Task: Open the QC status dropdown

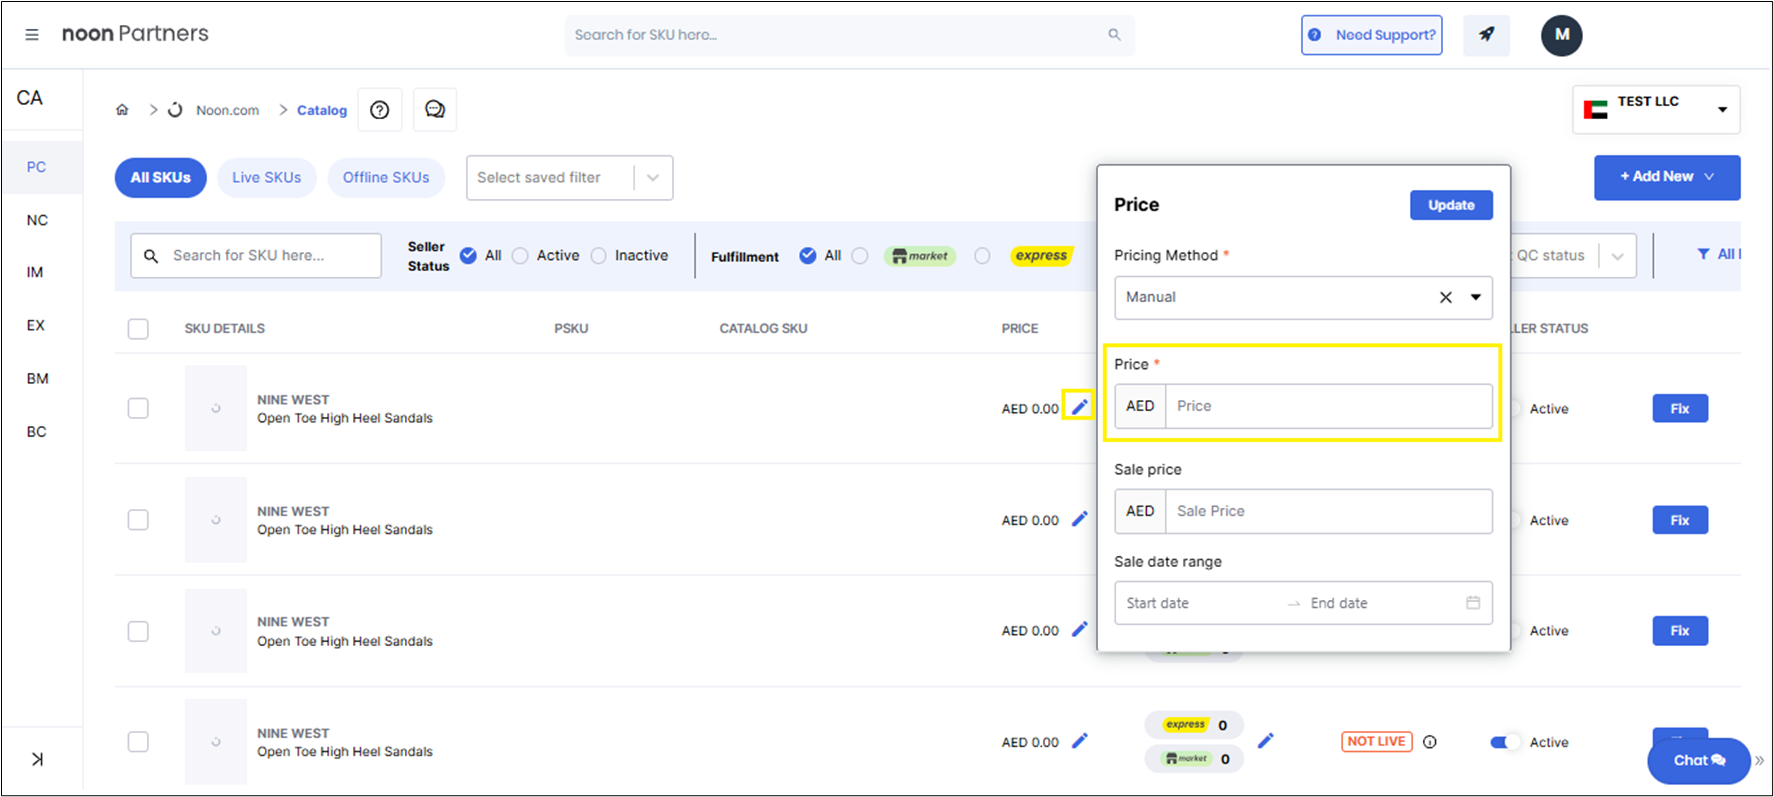Action: click(1571, 256)
